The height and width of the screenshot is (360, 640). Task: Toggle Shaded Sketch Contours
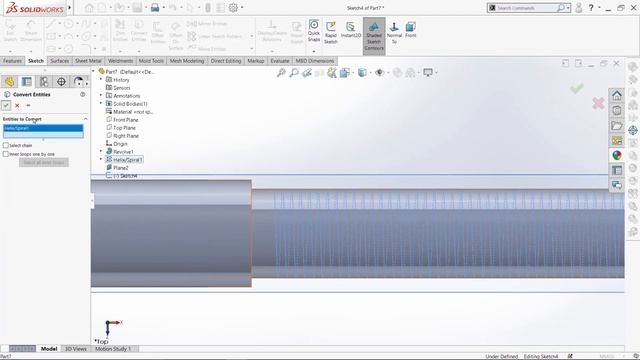[x=374, y=35]
